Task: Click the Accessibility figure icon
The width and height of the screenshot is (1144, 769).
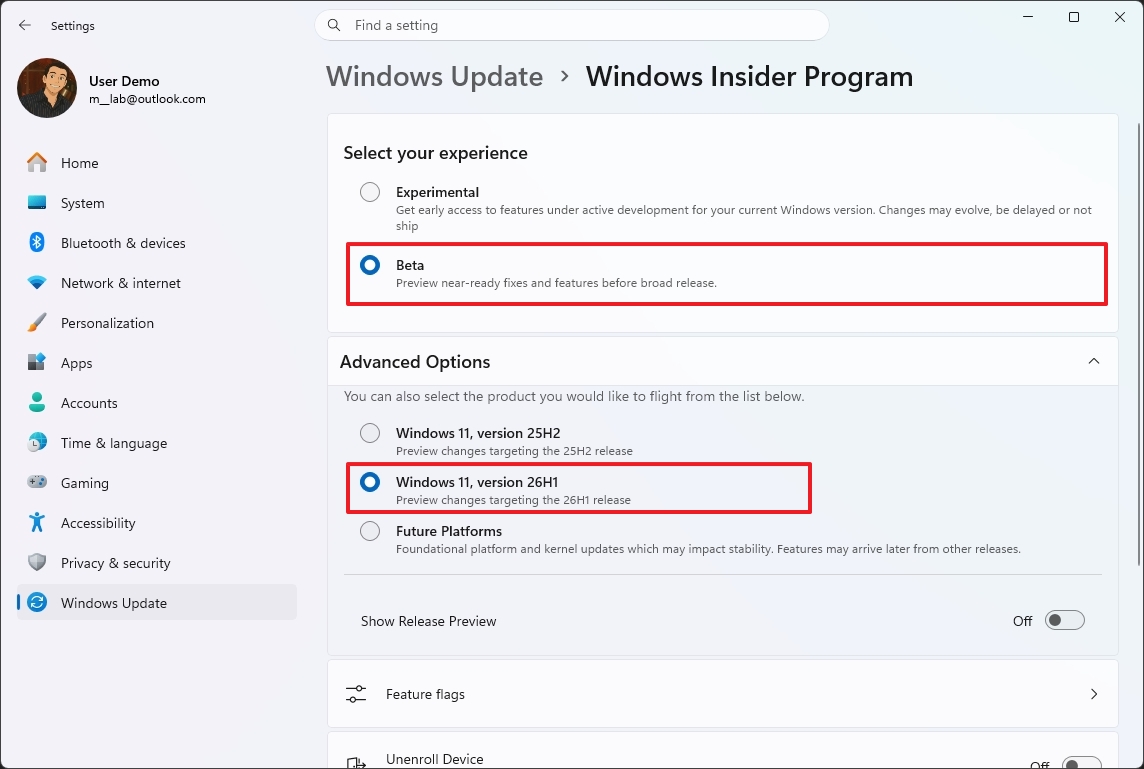Action: pos(37,522)
